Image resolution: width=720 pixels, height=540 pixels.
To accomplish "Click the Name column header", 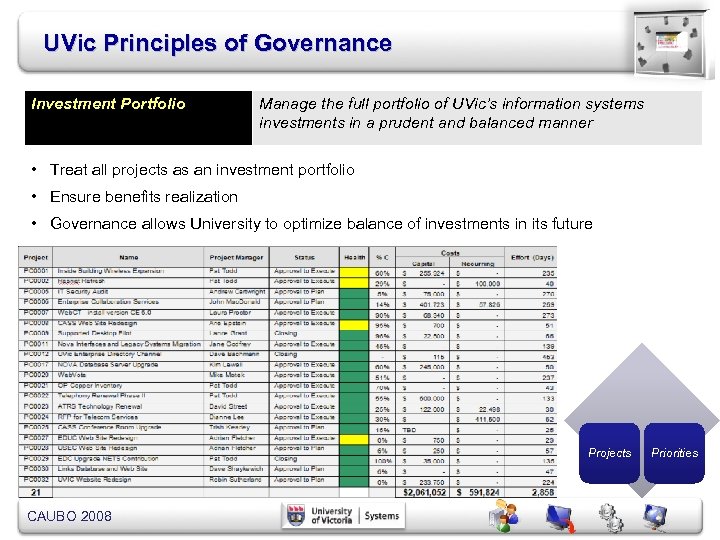I will click(x=129, y=257).
